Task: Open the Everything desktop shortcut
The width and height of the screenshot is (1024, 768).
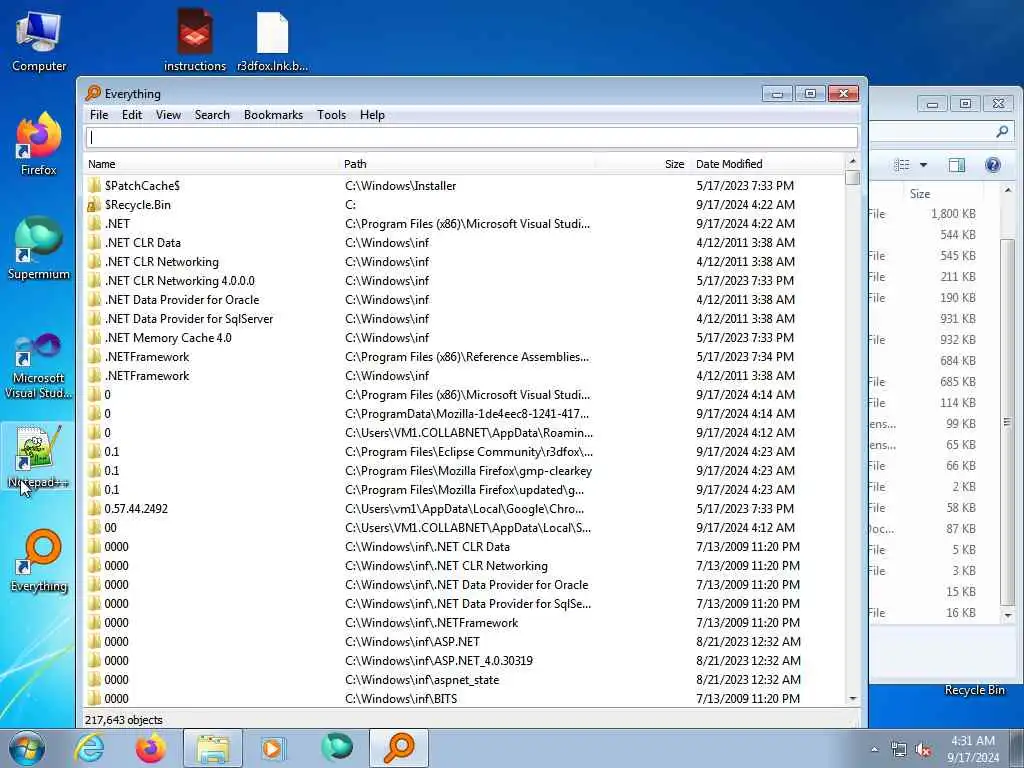Action: [39, 560]
